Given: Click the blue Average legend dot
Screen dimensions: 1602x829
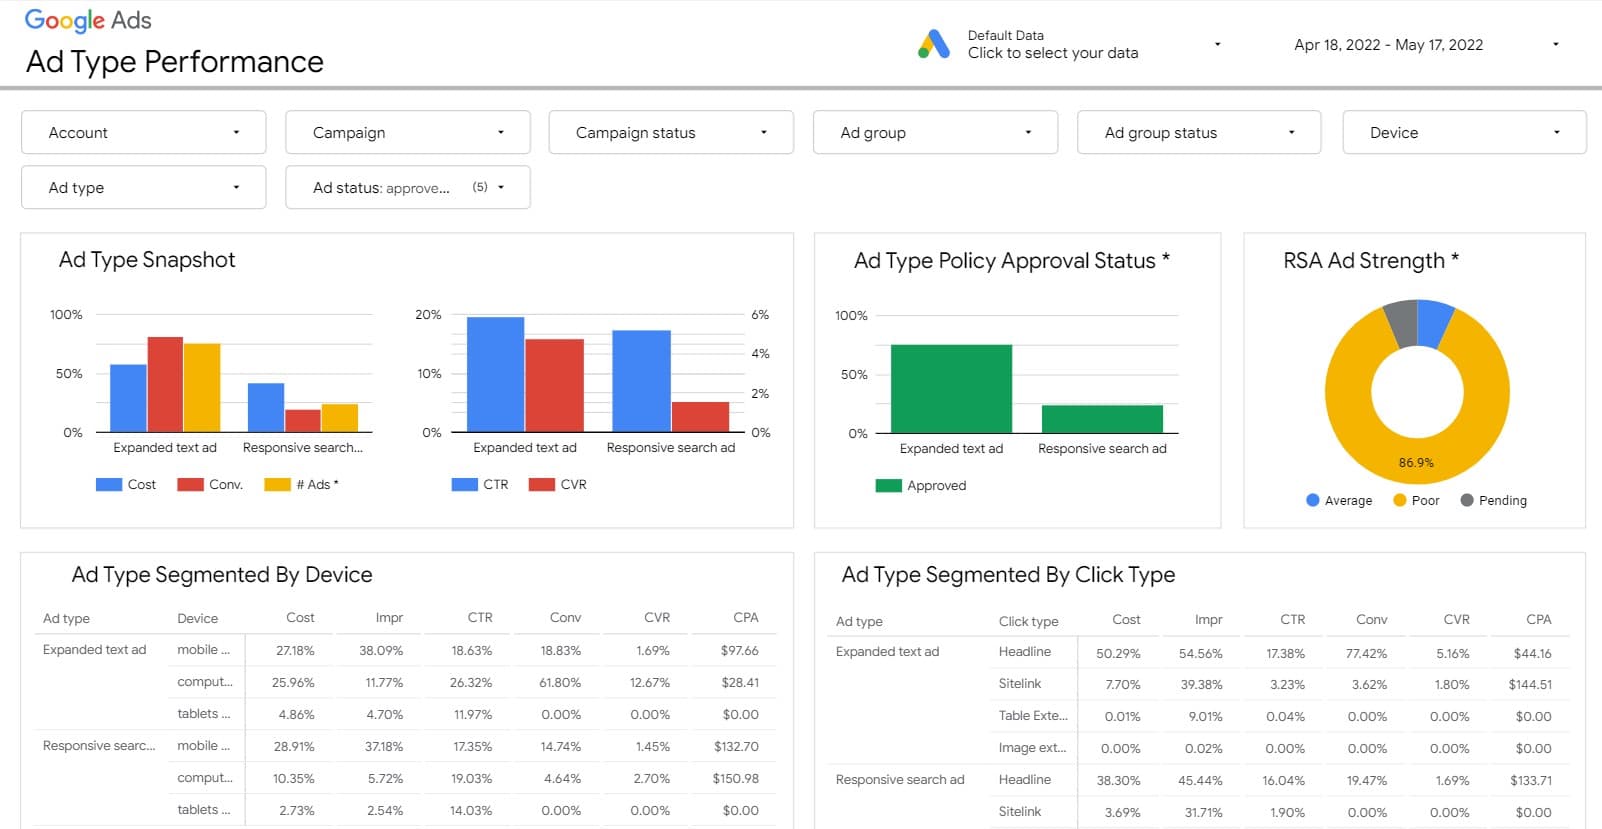Looking at the screenshot, I should [1312, 500].
